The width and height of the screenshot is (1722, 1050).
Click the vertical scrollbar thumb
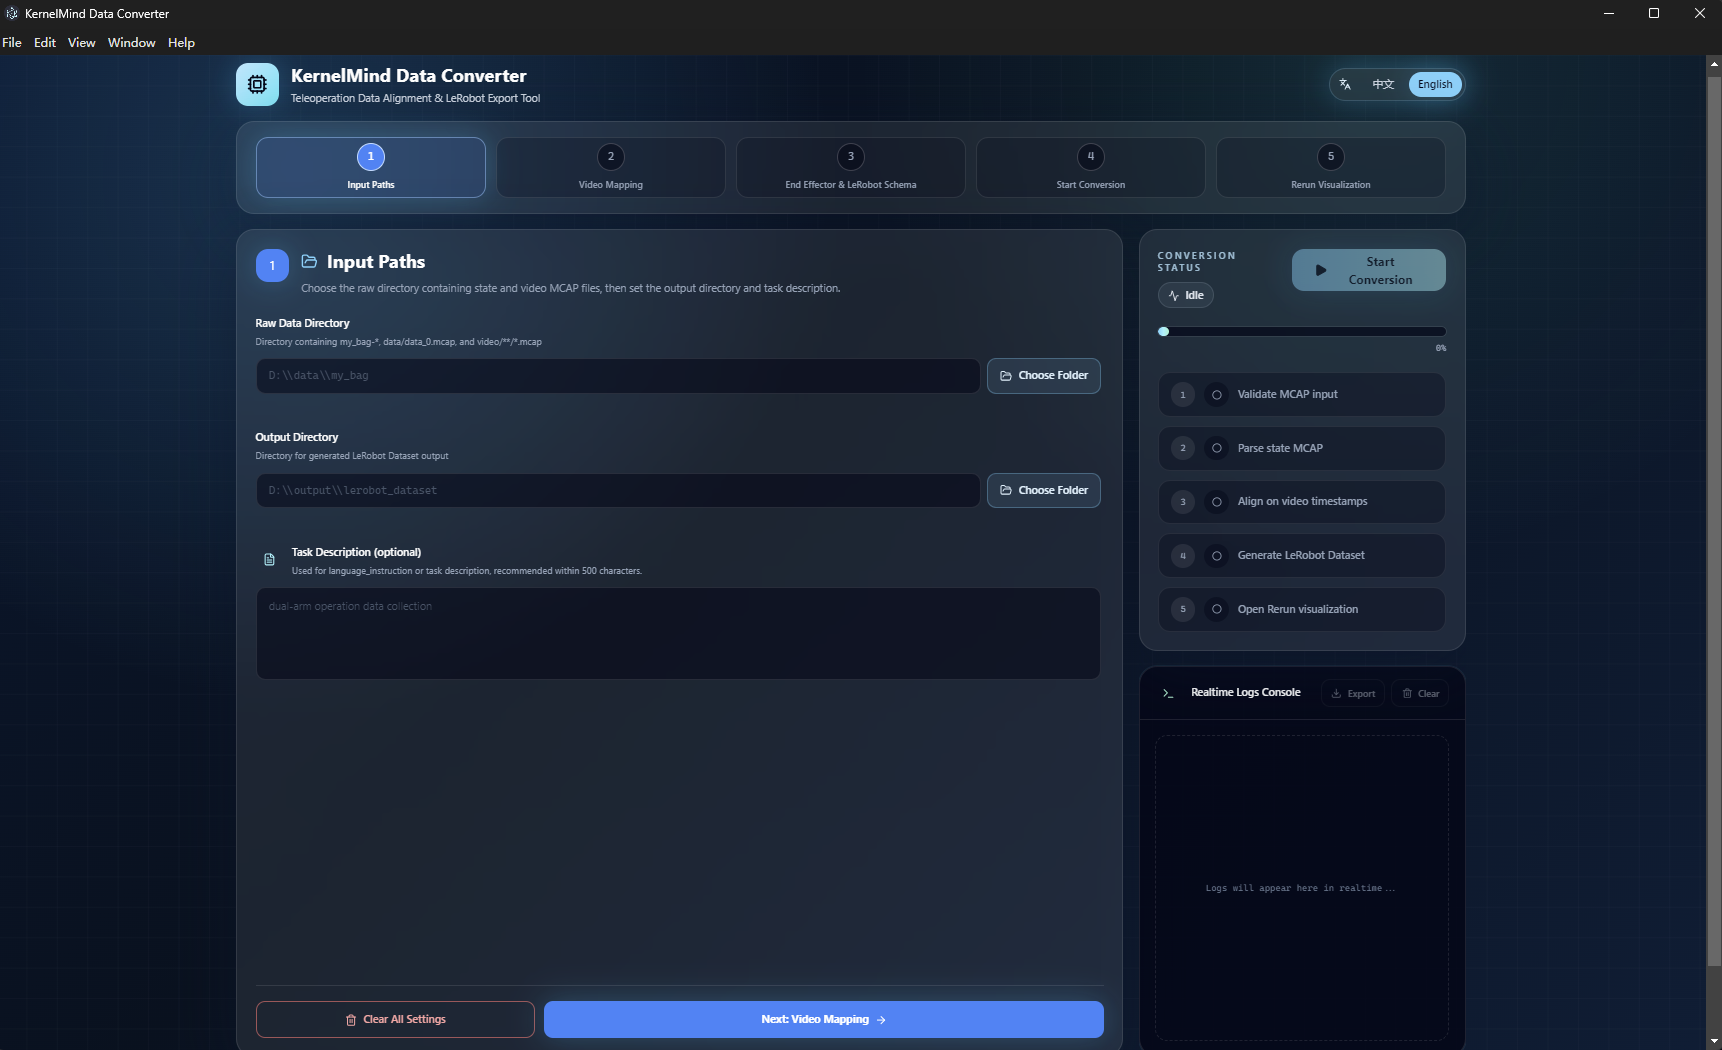point(1714,520)
